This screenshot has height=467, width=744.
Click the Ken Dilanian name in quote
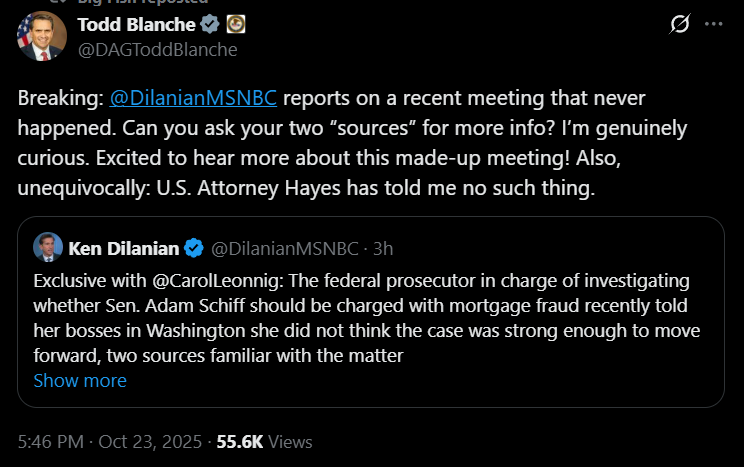[x=122, y=246]
